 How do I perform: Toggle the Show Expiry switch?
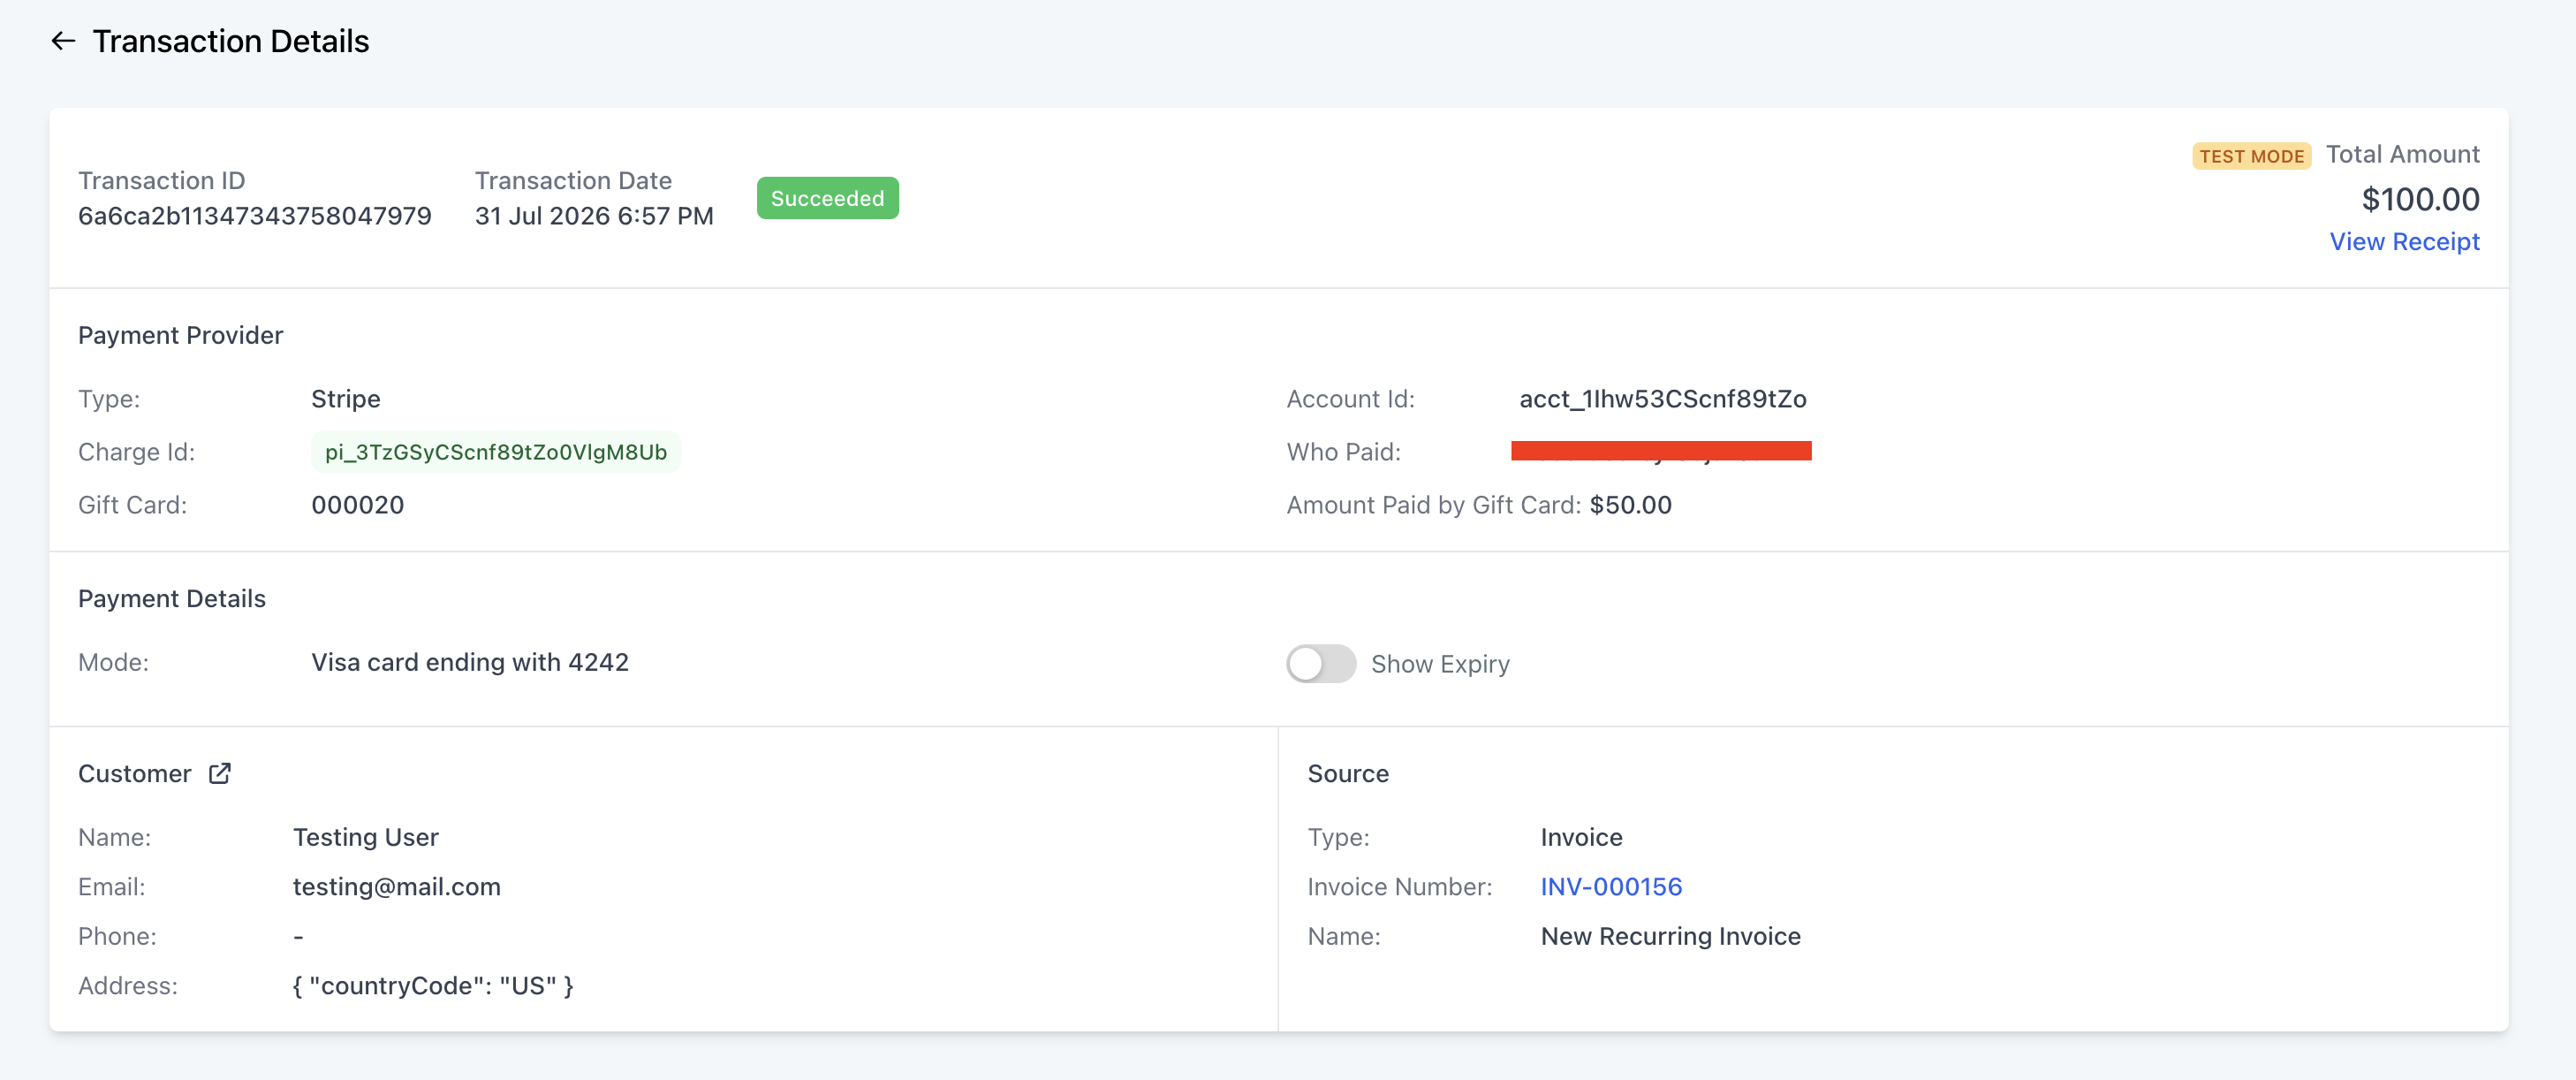1320,663
